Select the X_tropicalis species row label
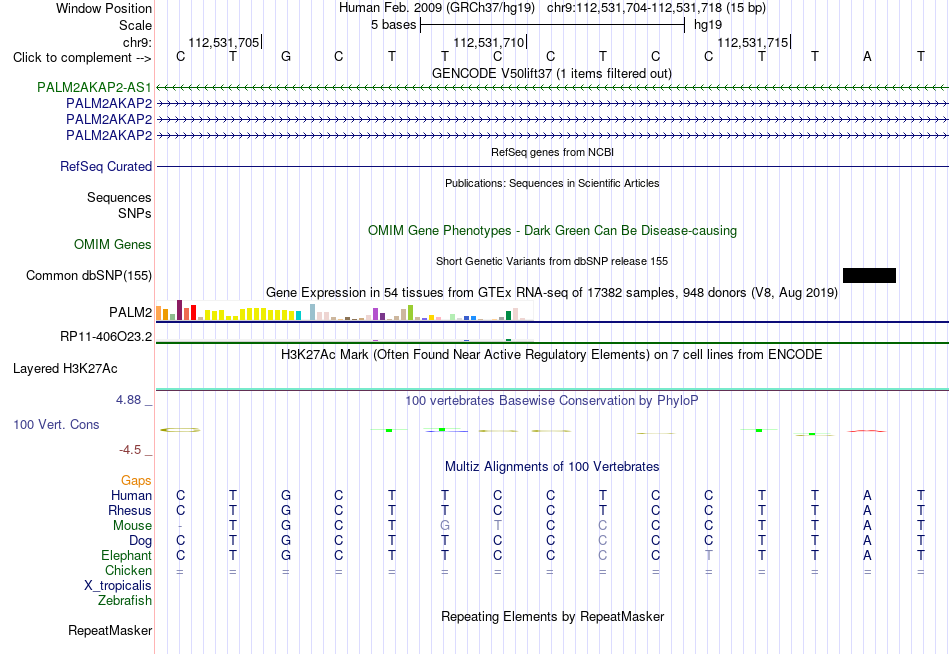Image resolution: width=950 pixels, height=654 pixels. pos(118,586)
